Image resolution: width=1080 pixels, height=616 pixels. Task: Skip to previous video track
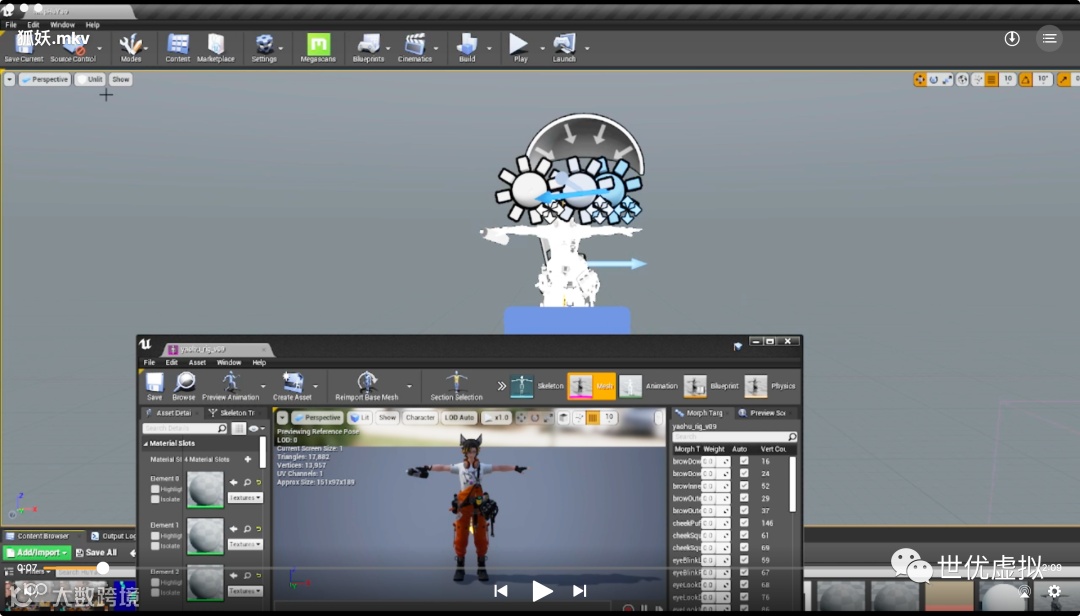coord(501,591)
